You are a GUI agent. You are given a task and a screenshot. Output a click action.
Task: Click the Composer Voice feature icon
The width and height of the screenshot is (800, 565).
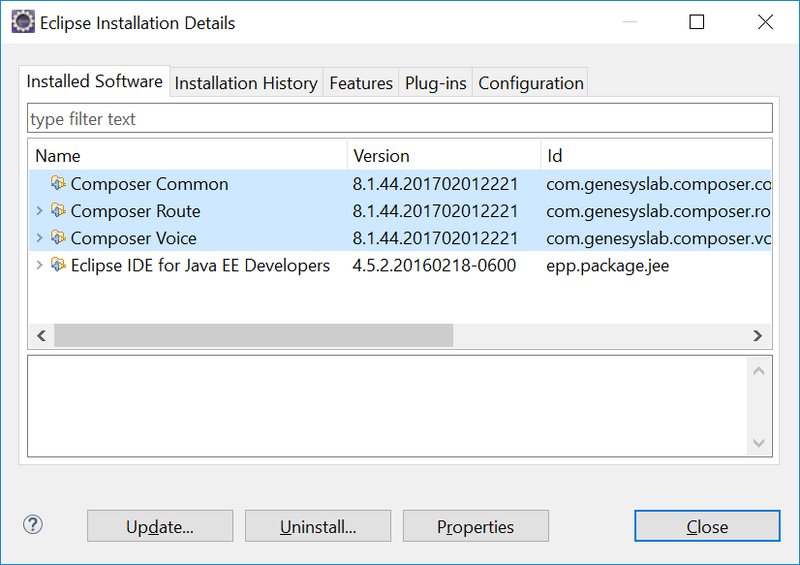coord(58,237)
